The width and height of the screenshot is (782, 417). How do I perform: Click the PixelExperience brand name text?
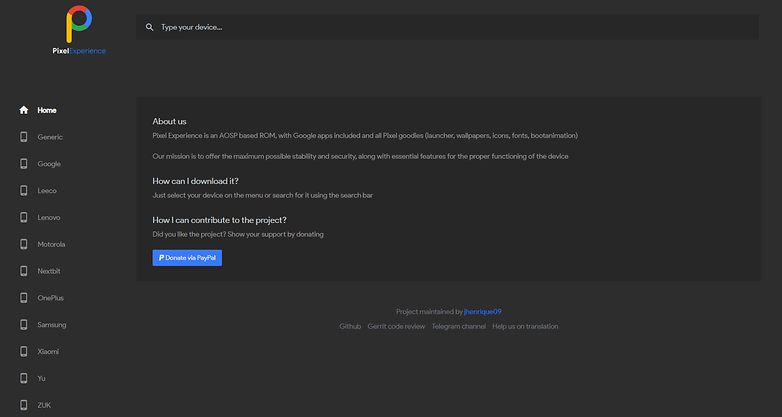pos(79,51)
